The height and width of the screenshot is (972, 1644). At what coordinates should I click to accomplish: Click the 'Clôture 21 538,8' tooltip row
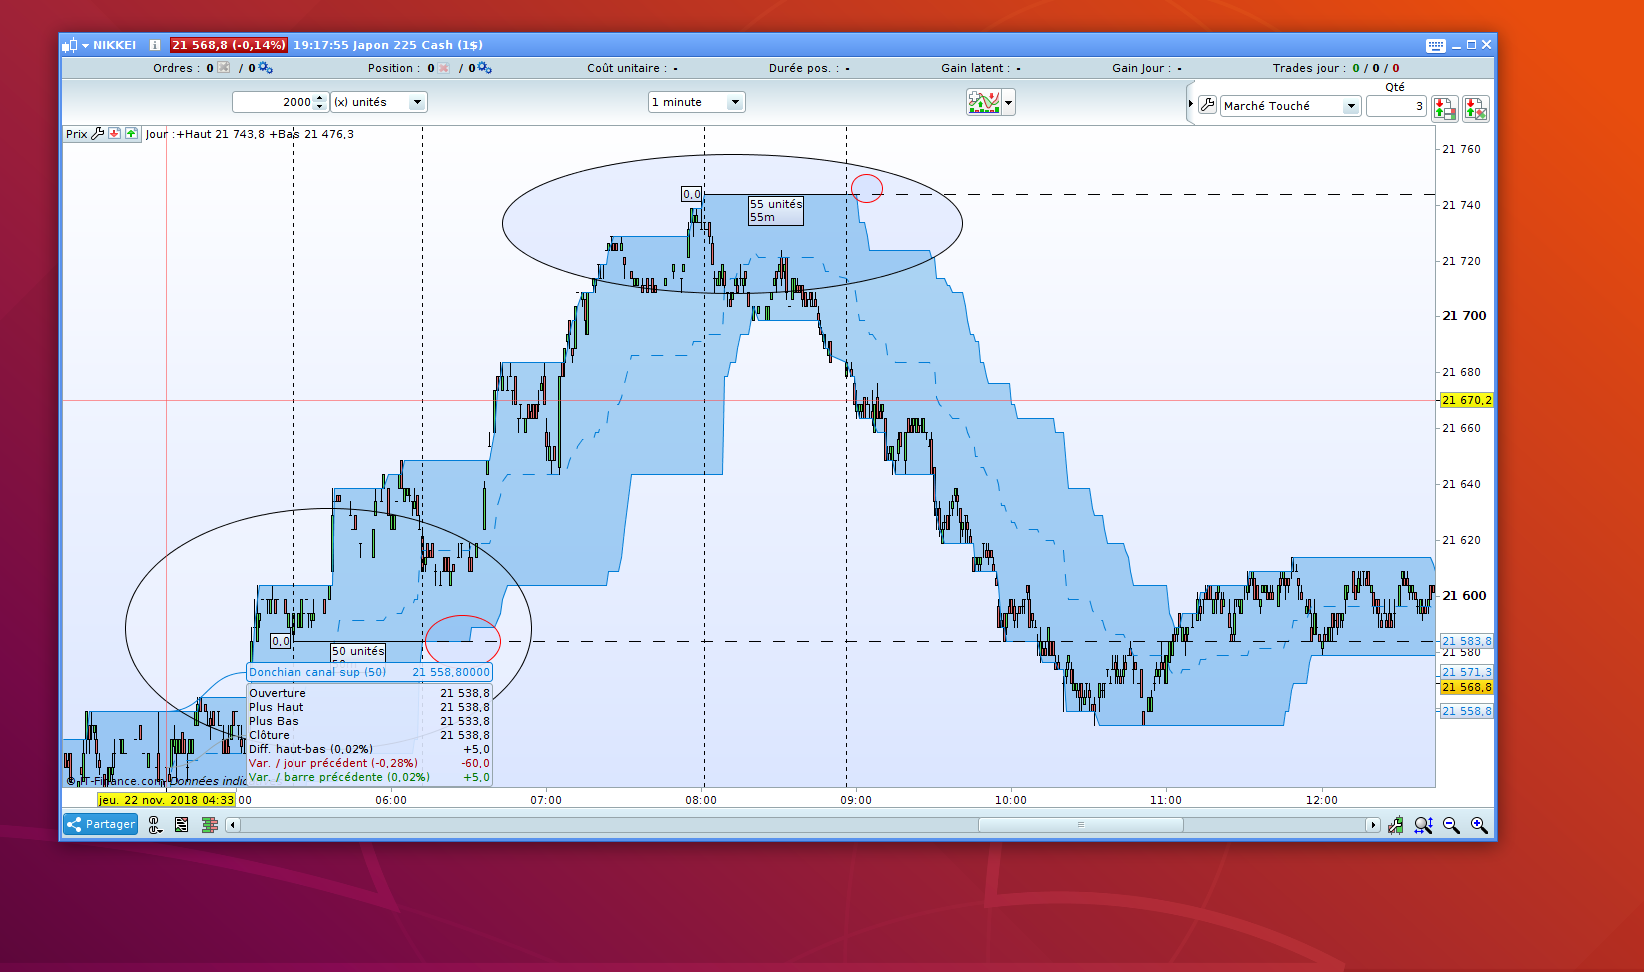click(x=369, y=735)
